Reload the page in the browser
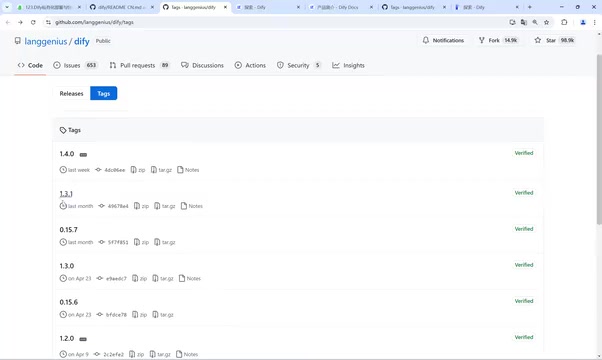The image size is (602, 360). pyautogui.click(x=33, y=22)
